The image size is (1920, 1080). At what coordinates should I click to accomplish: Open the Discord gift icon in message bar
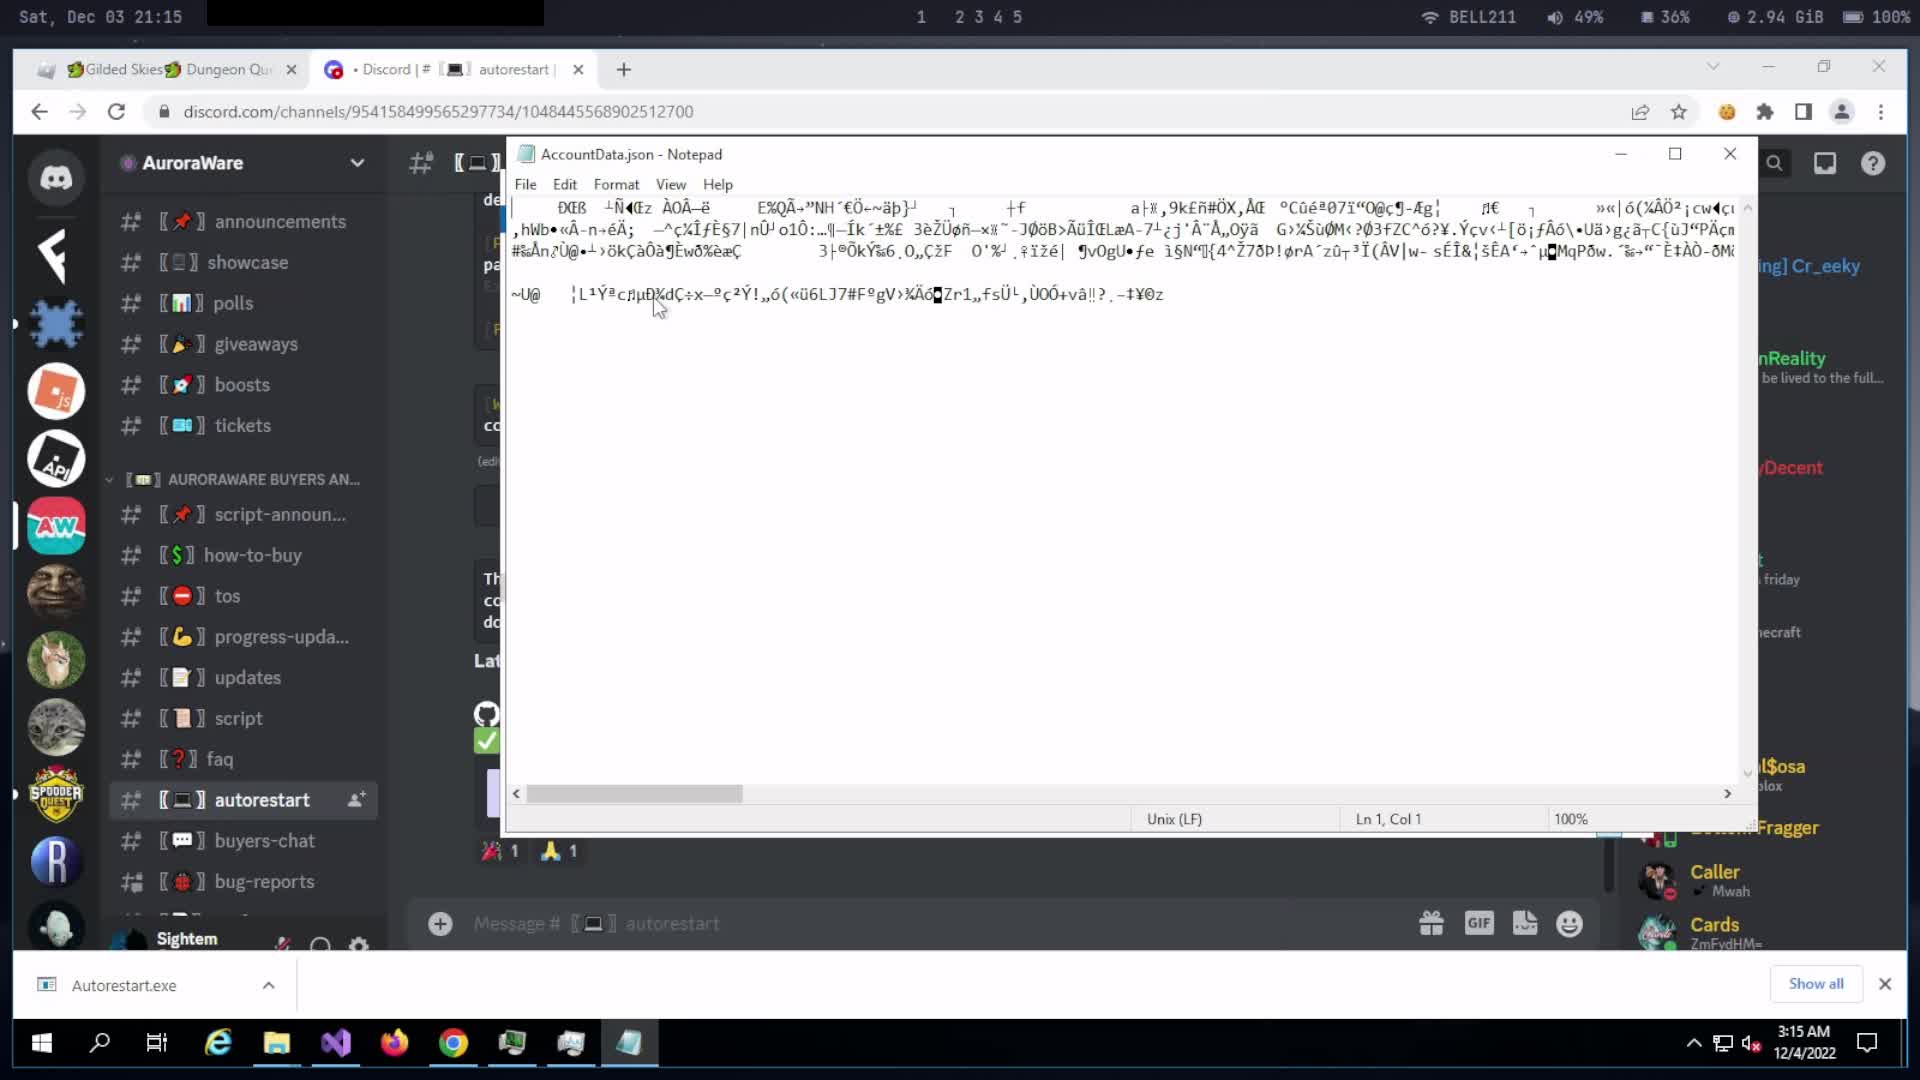point(1431,923)
